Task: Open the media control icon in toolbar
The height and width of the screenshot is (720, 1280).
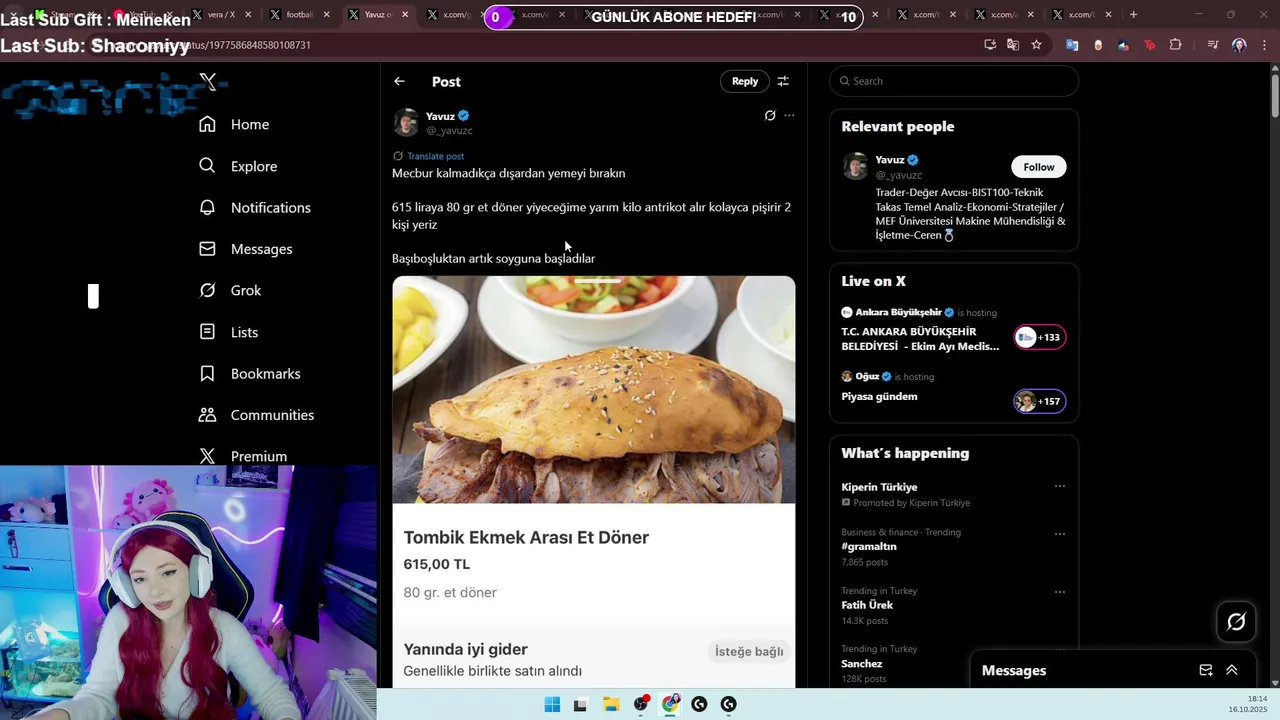Action: pos(1213,45)
